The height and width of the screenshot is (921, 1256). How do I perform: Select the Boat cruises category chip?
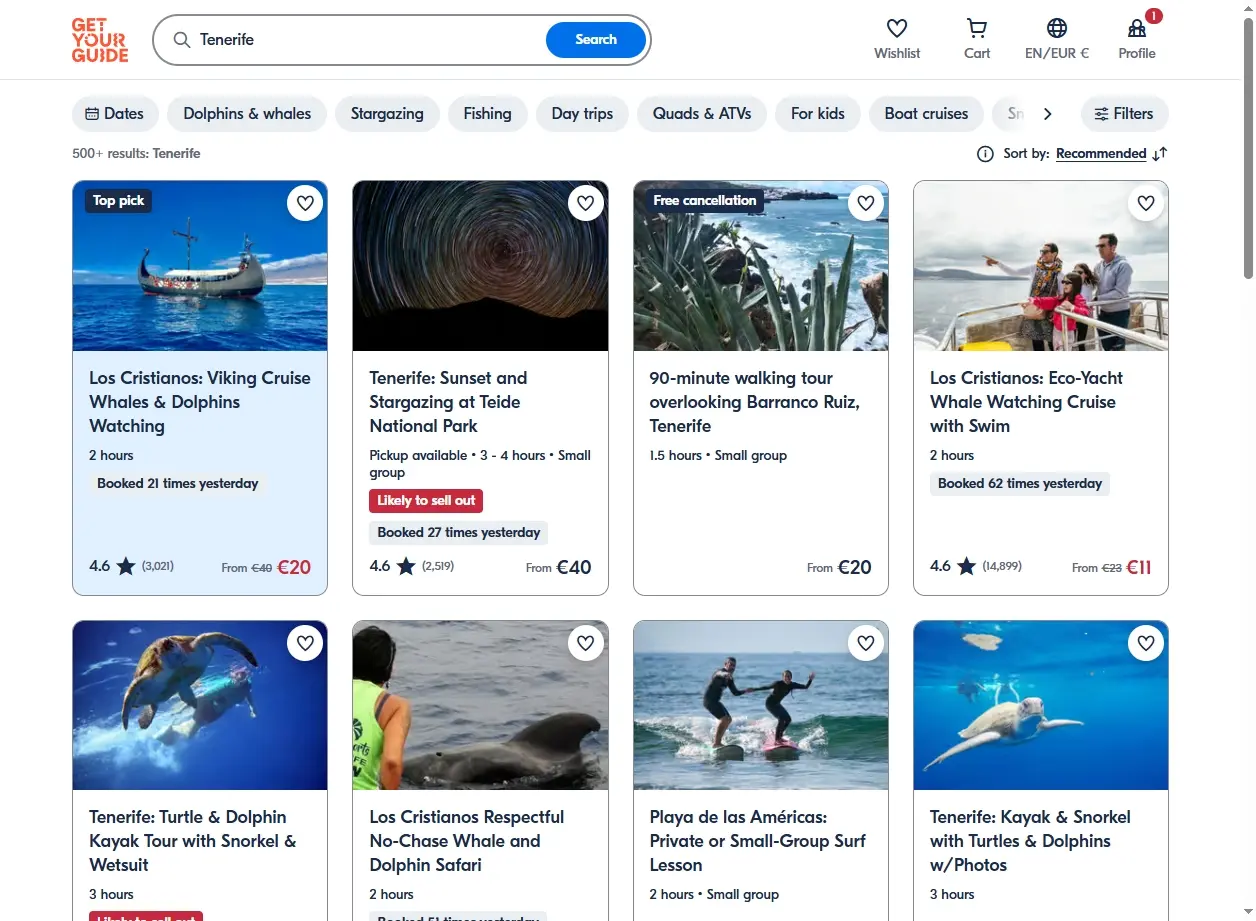click(926, 114)
